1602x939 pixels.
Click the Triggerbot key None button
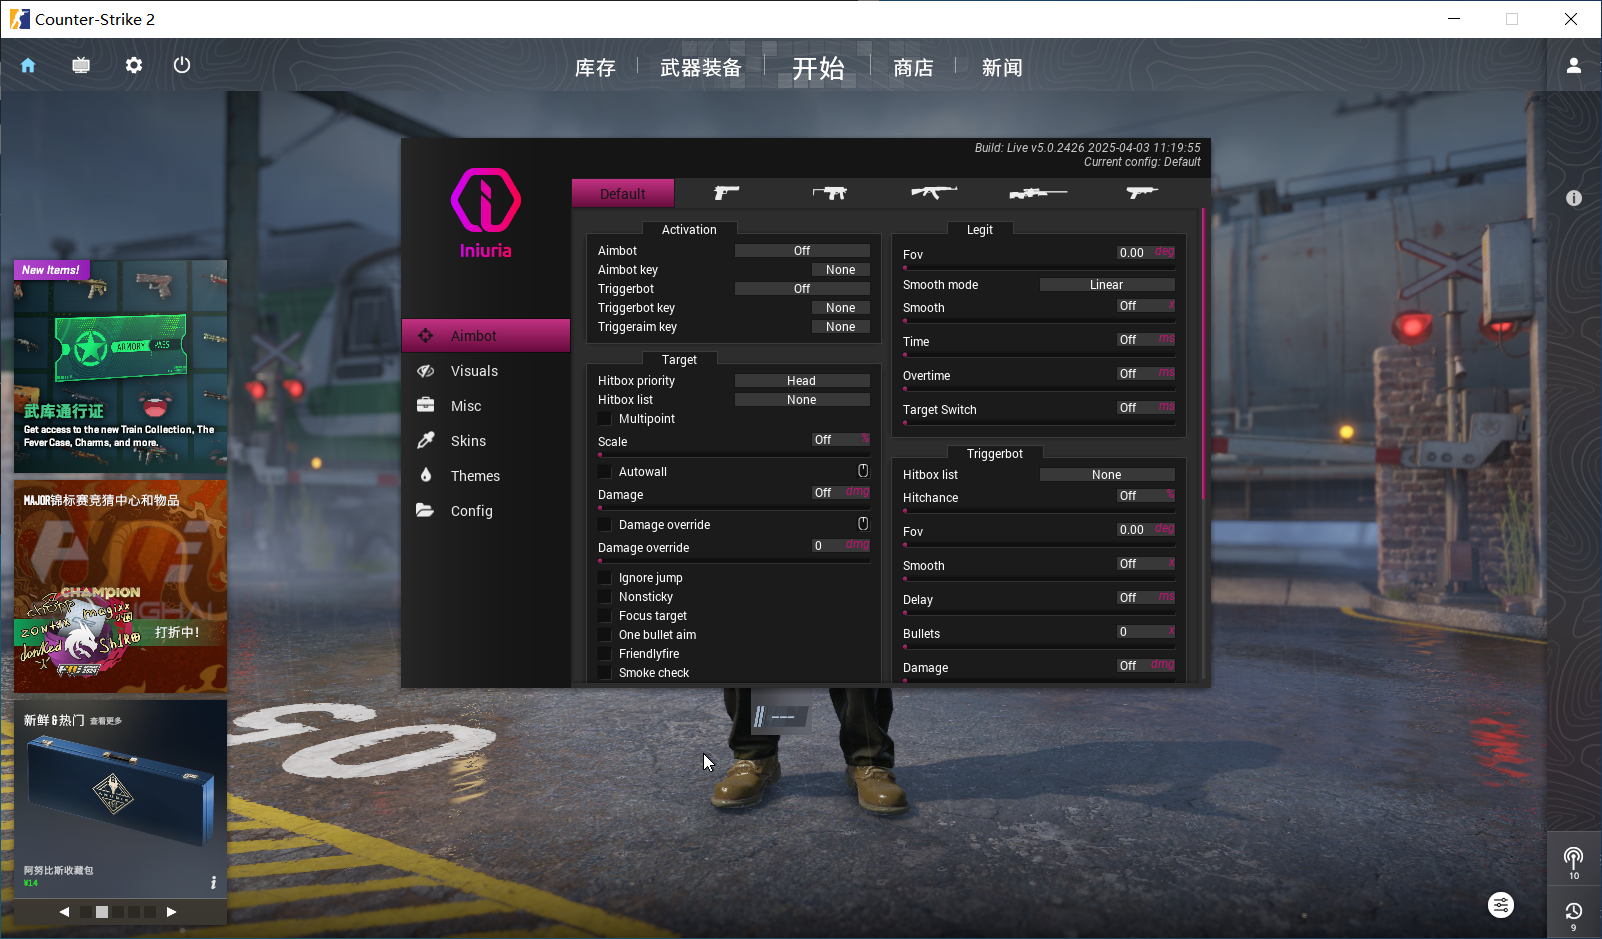click(x=840, y=308)
